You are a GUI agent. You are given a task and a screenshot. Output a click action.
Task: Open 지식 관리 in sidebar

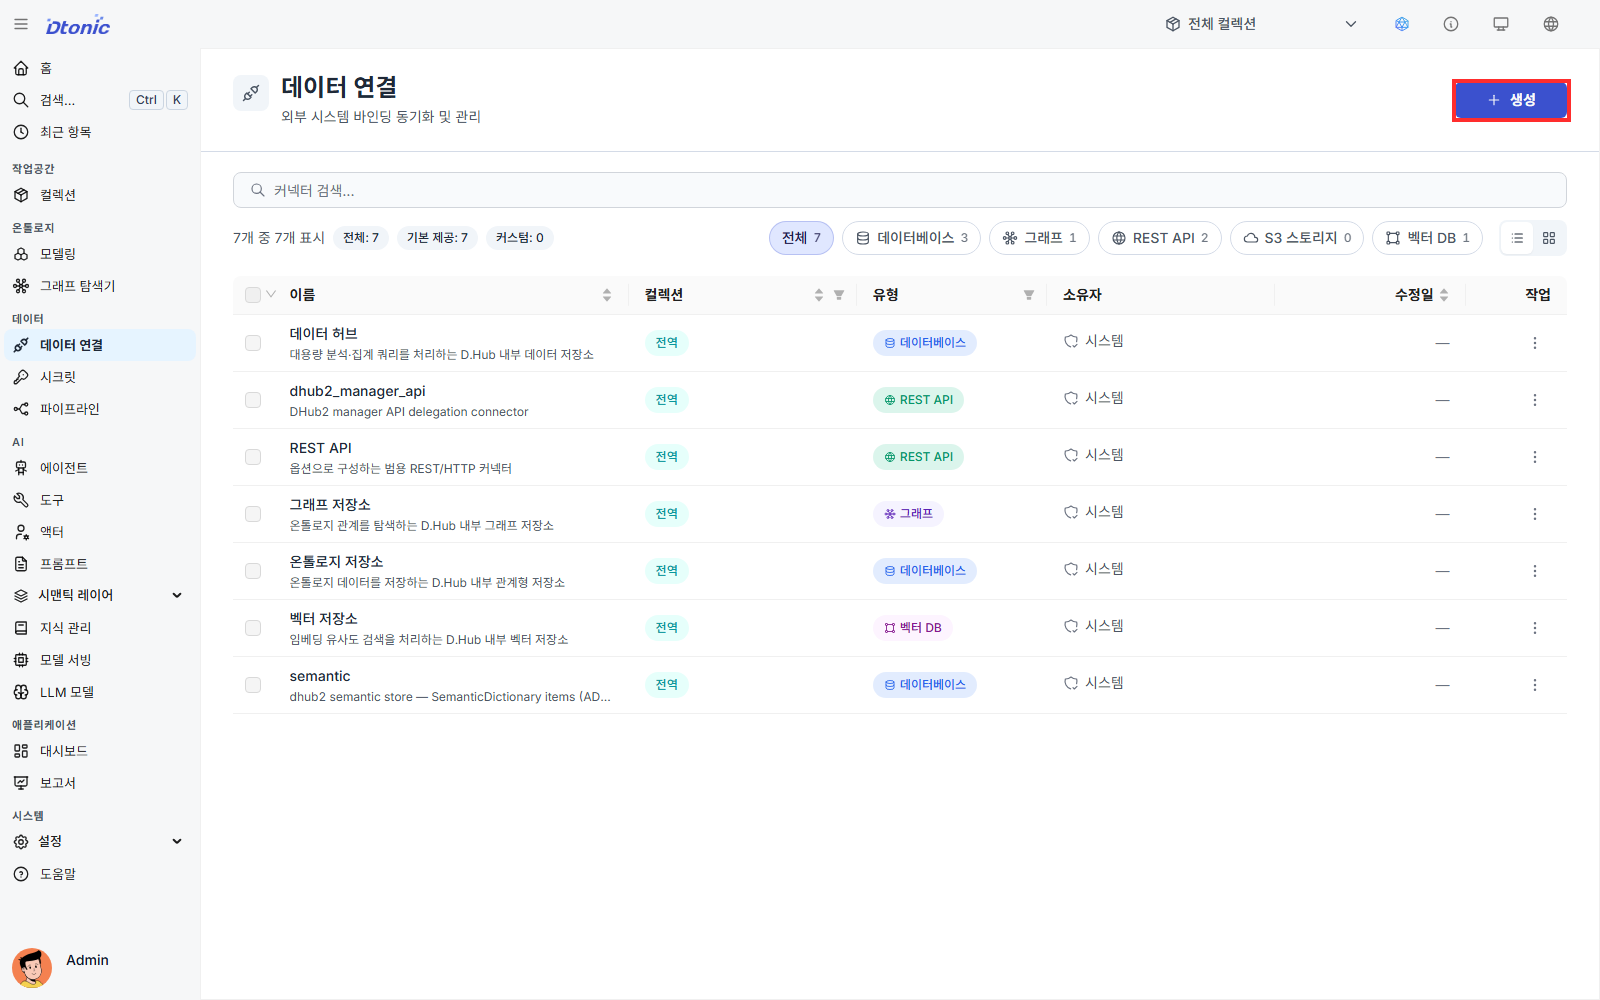coord(100,628)
